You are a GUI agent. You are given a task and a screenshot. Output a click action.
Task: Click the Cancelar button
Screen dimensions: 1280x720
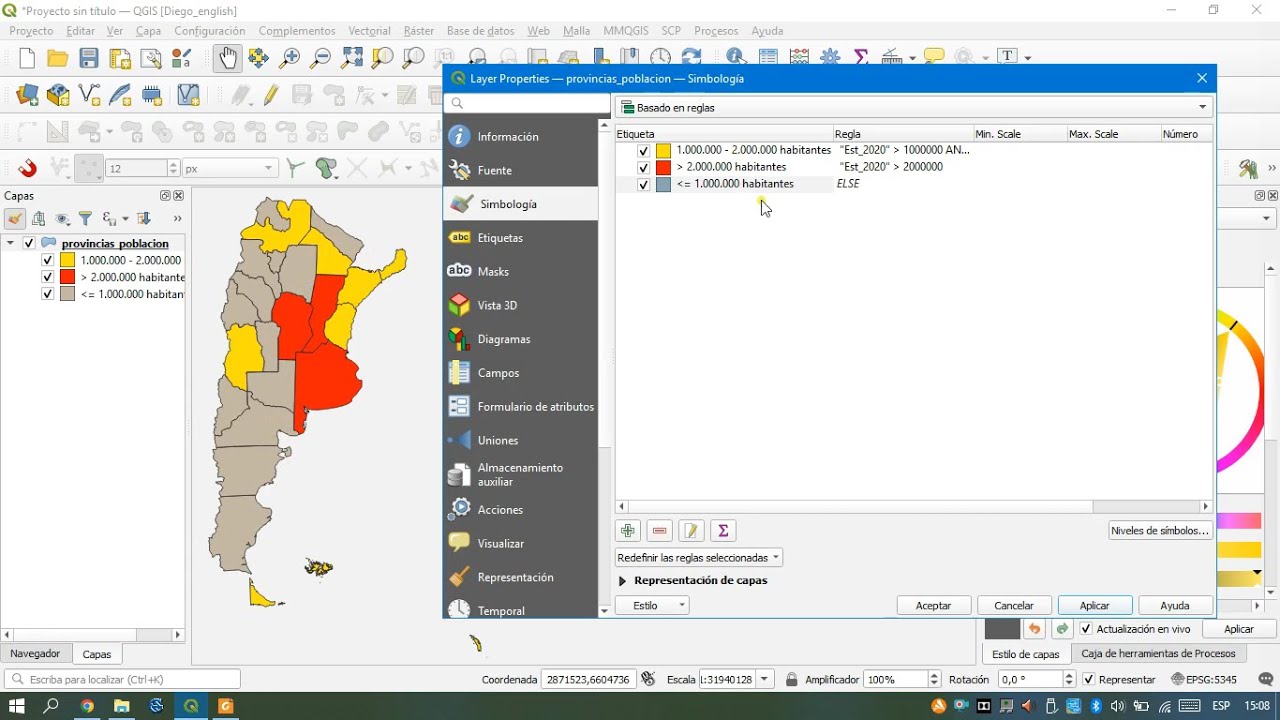[1014, 606]
